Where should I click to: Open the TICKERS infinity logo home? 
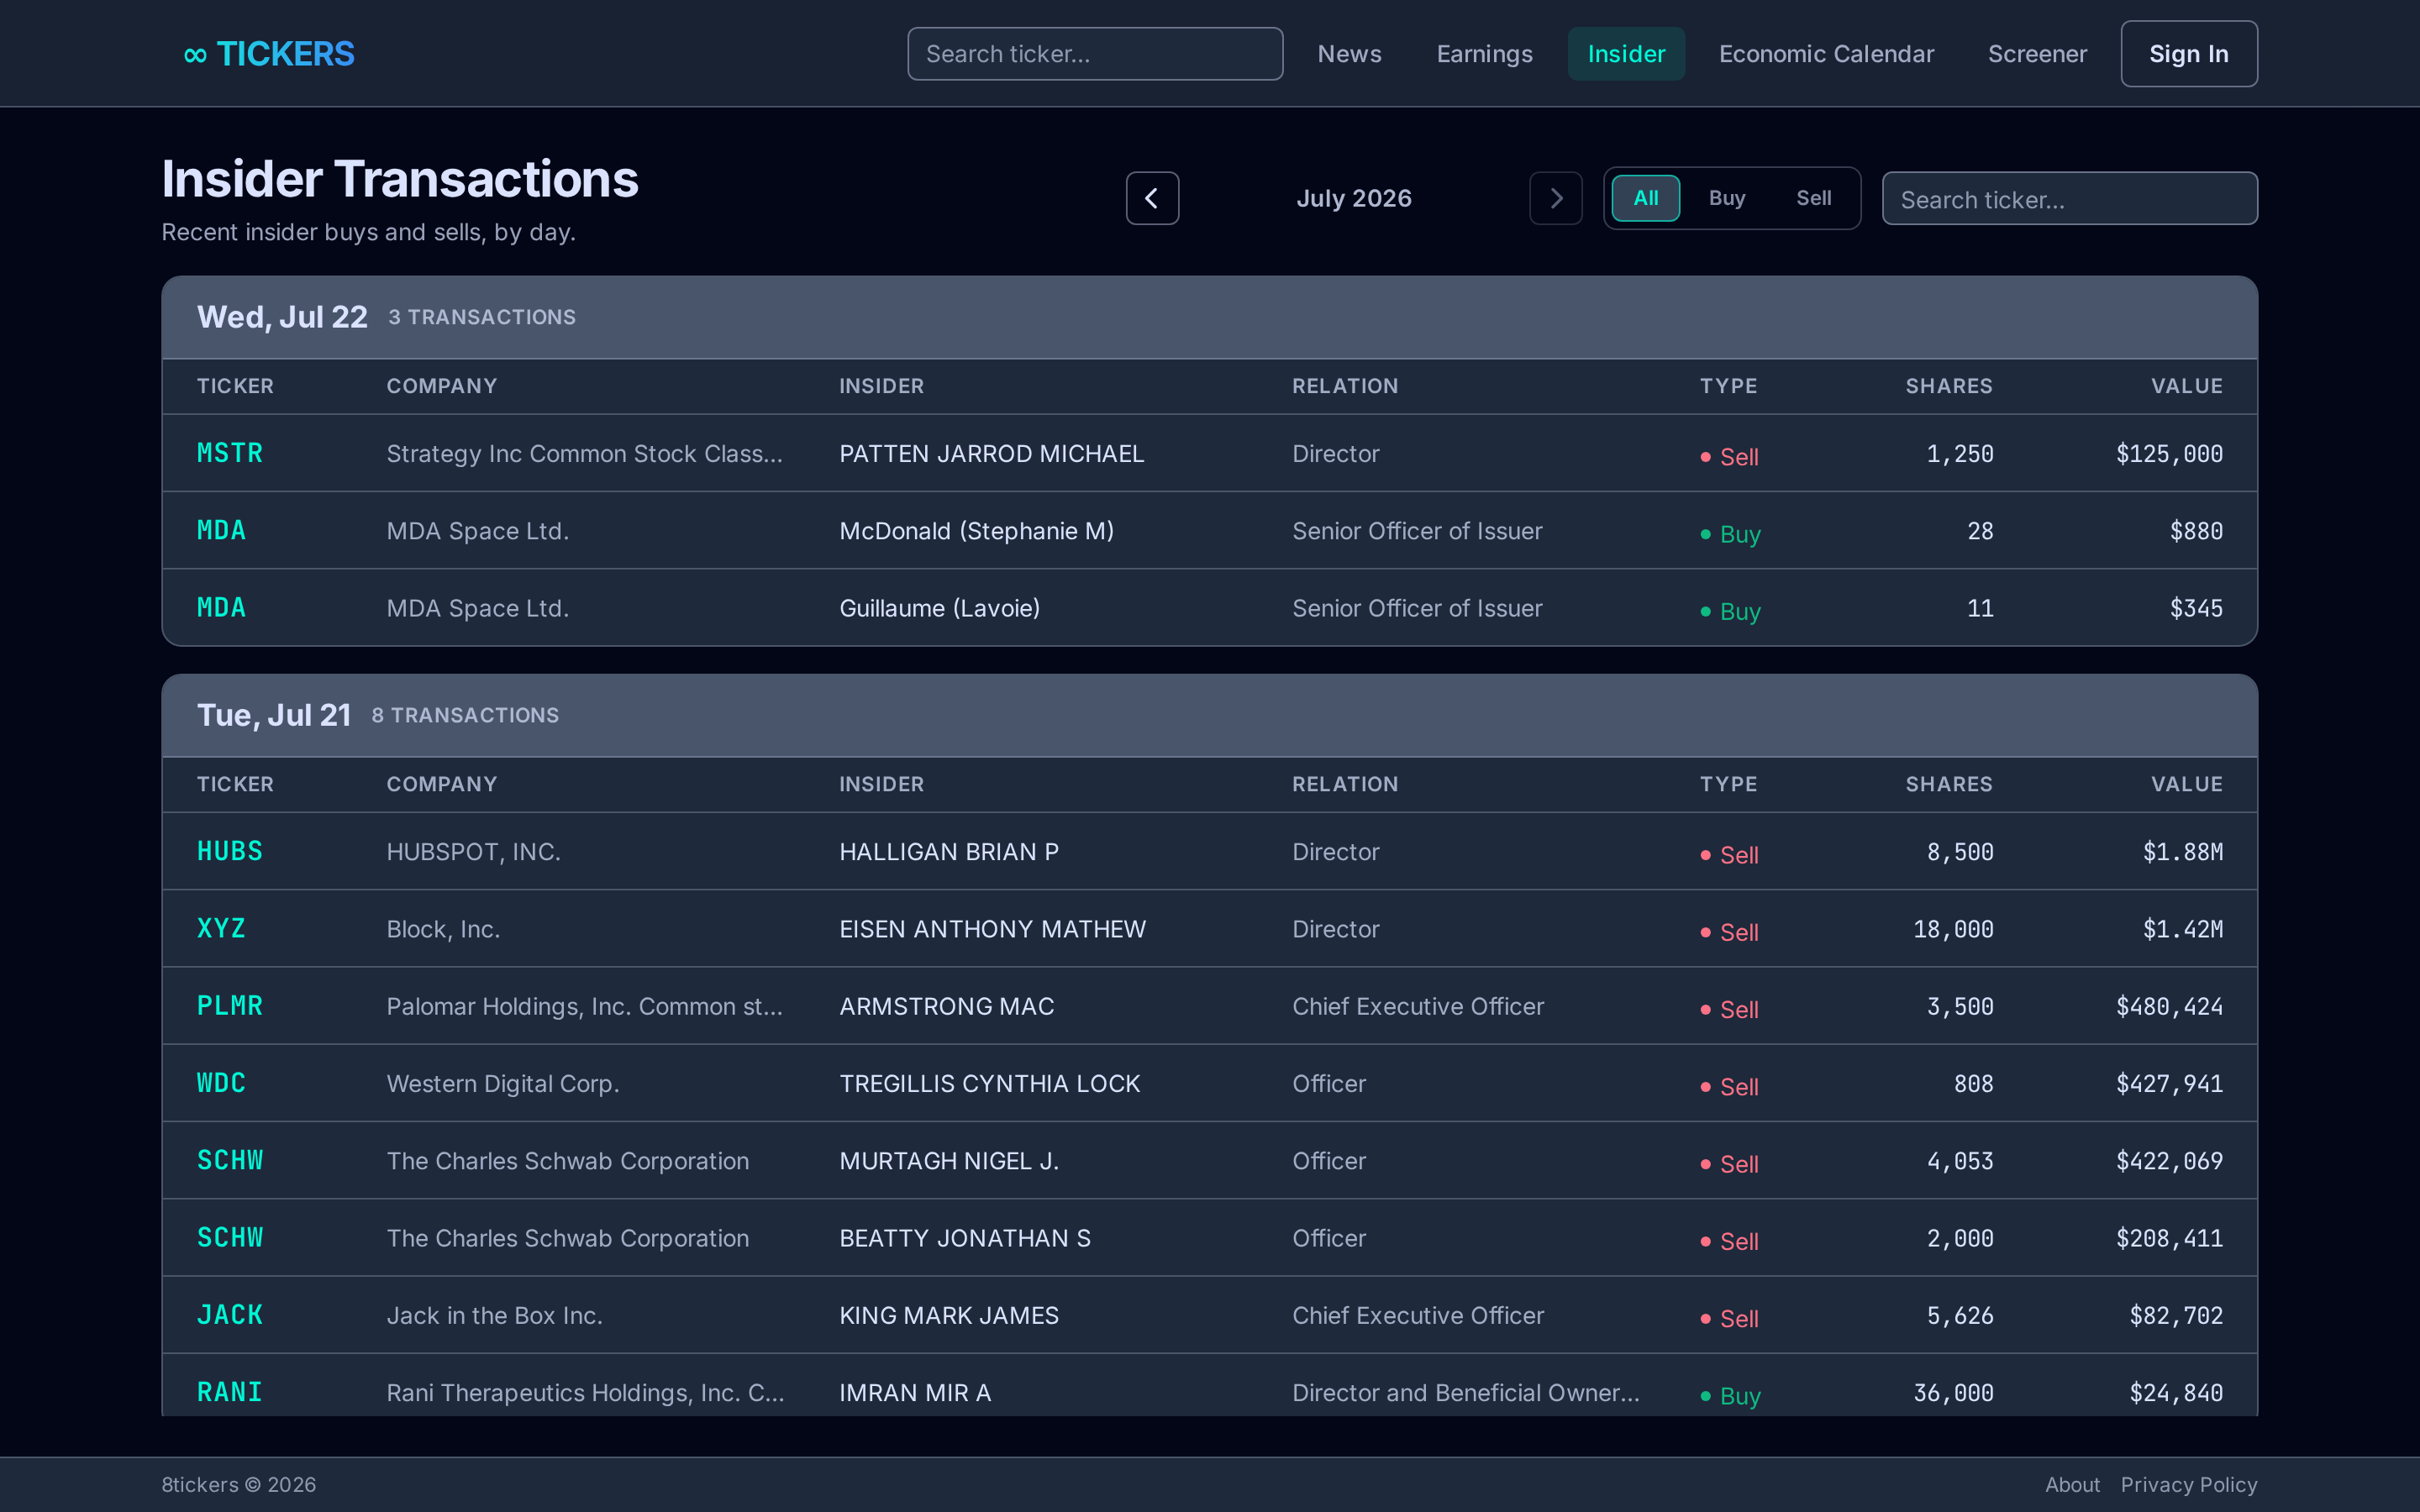(x=269, y=54)
